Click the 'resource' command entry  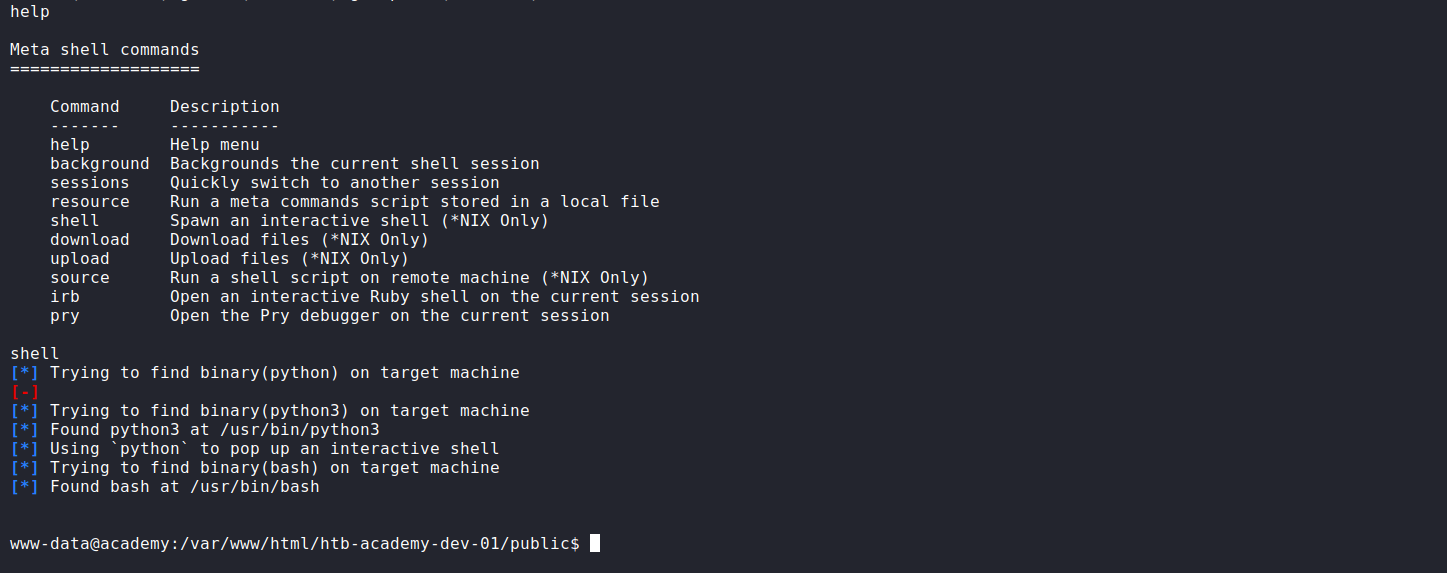pos(90,202)
